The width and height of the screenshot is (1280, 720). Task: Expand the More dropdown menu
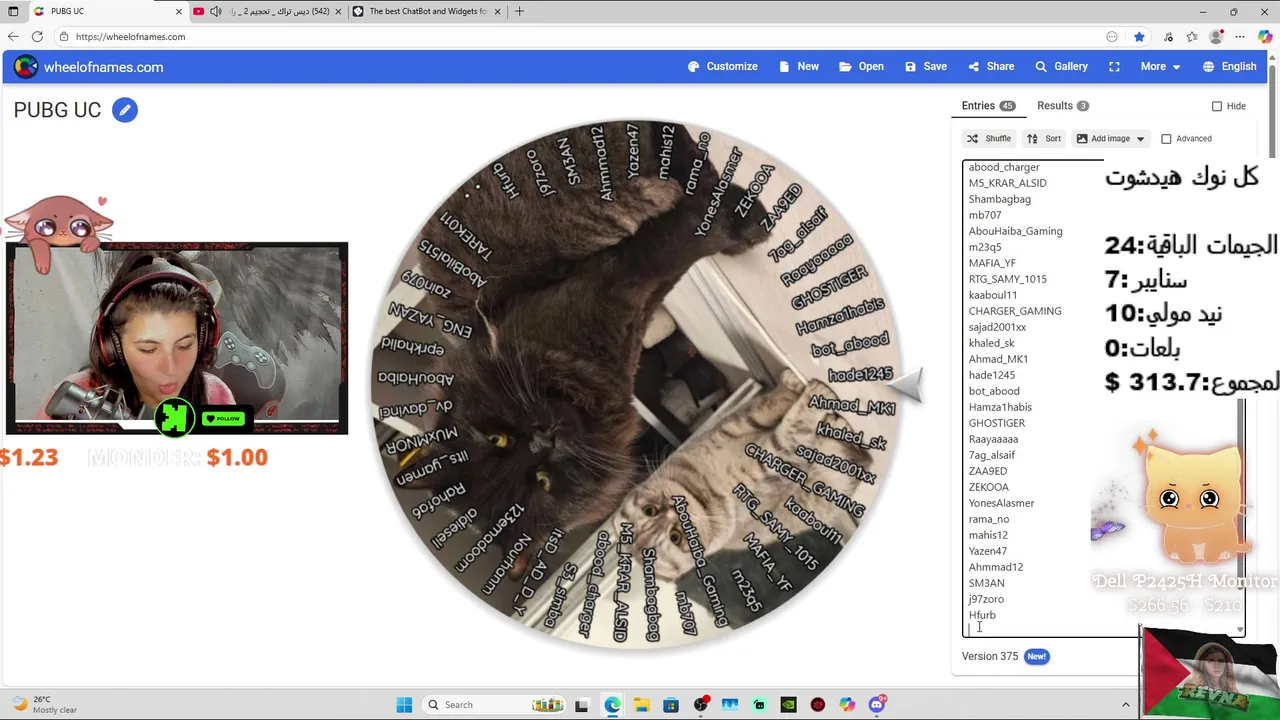(x=1160, y=67)
